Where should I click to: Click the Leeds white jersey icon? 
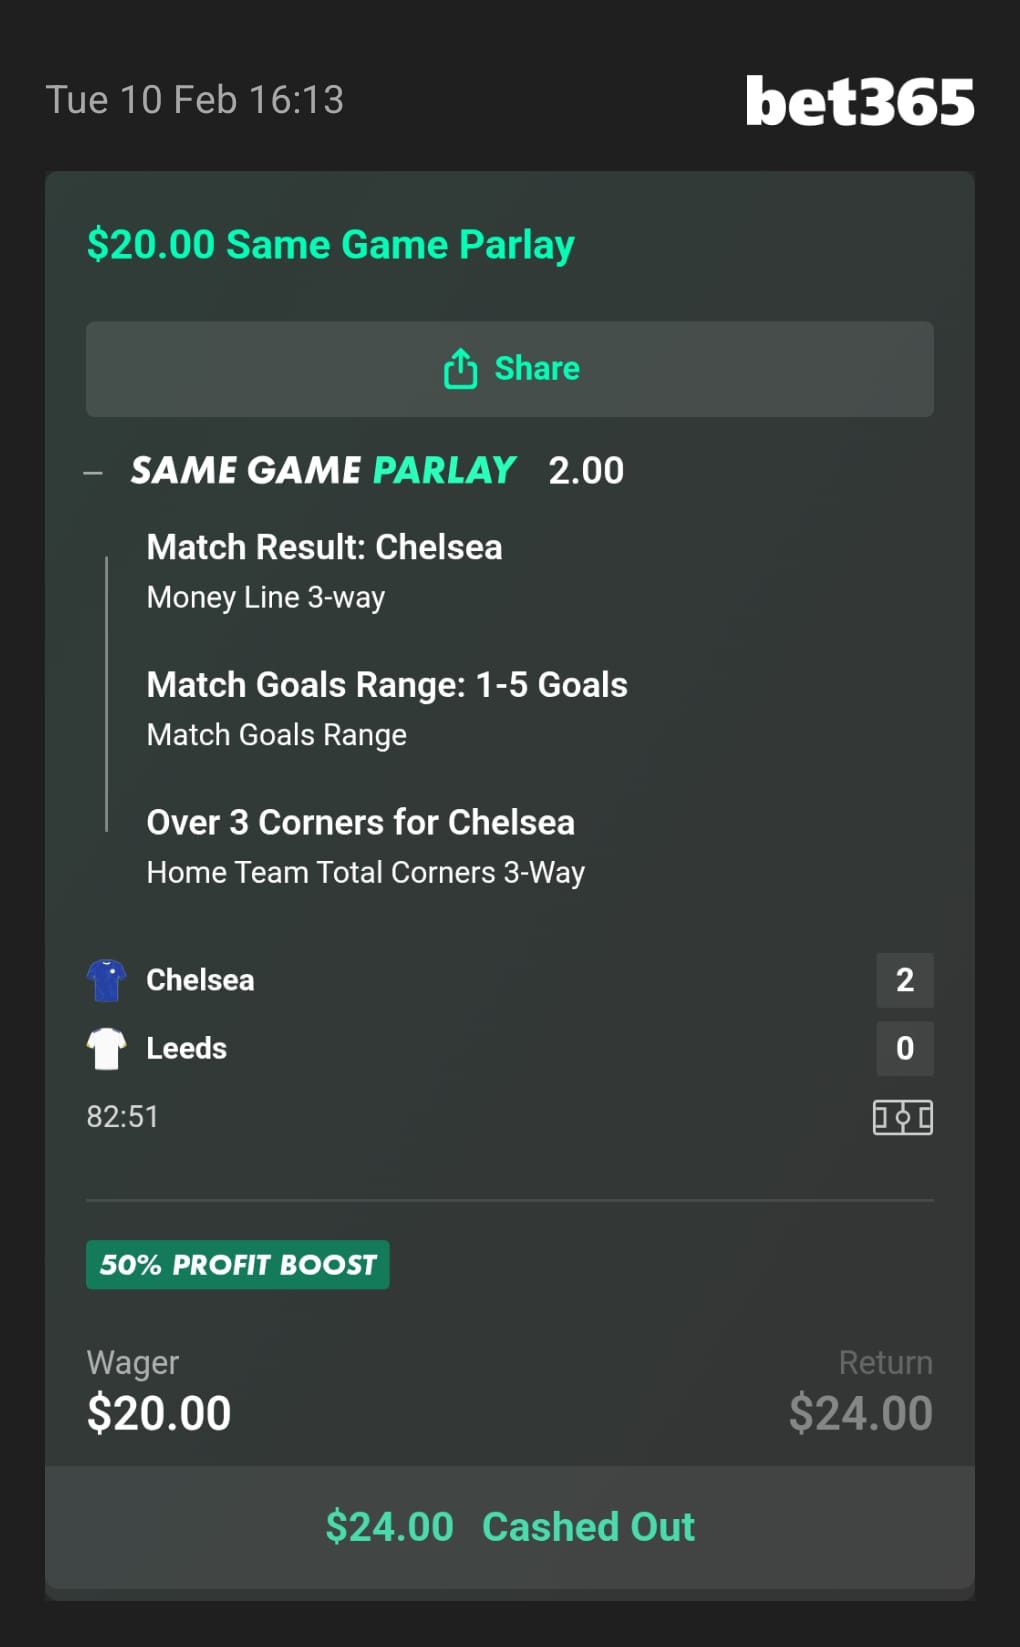[x=106, y=1048]
